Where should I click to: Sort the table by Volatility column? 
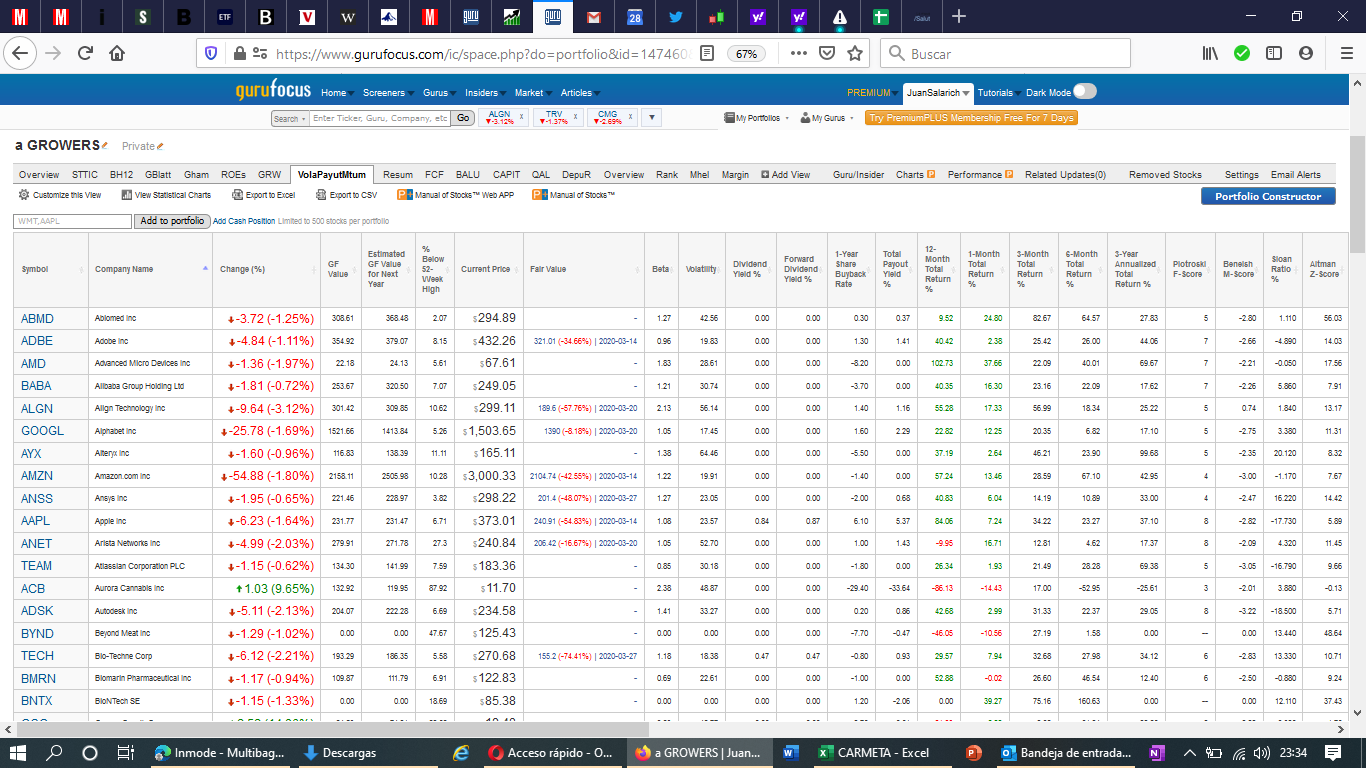[x=701, y=269]
